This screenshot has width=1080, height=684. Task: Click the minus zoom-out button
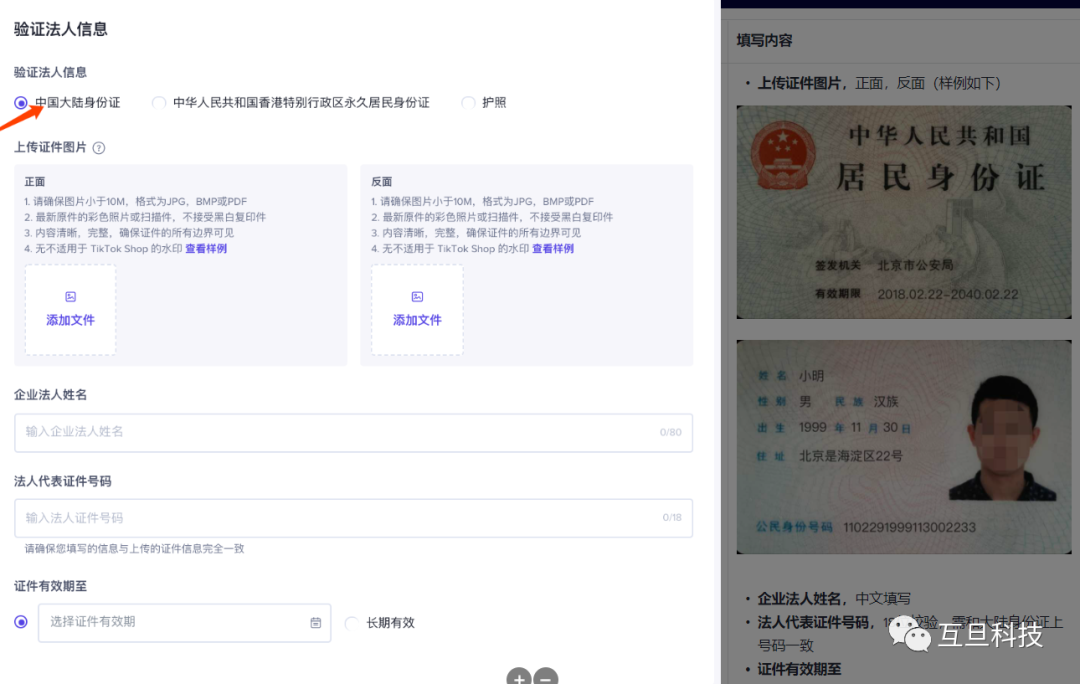click(545, 678)
